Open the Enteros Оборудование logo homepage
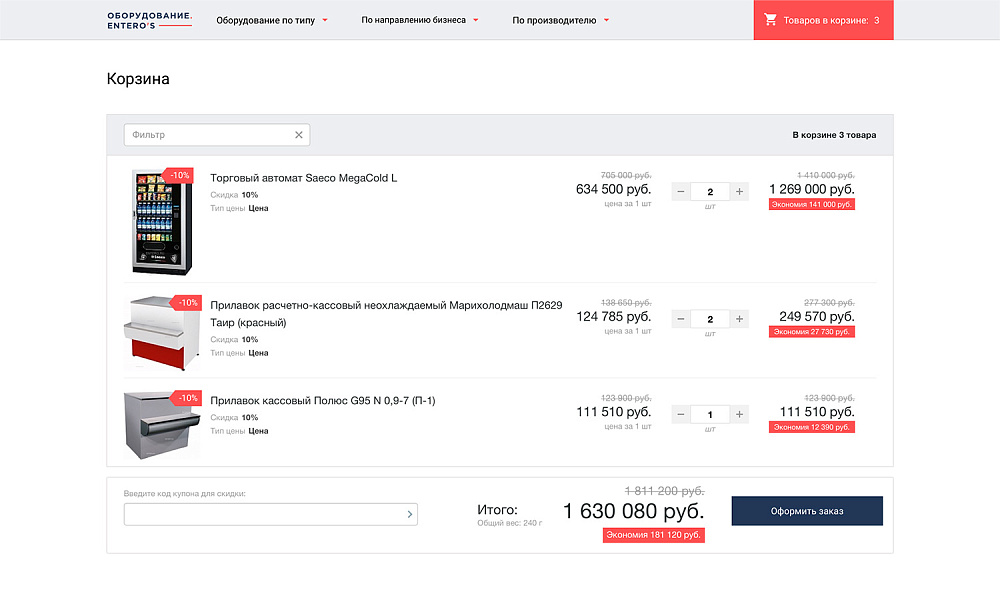Viewport: 1000px width, 600px height. click(149, 20)
